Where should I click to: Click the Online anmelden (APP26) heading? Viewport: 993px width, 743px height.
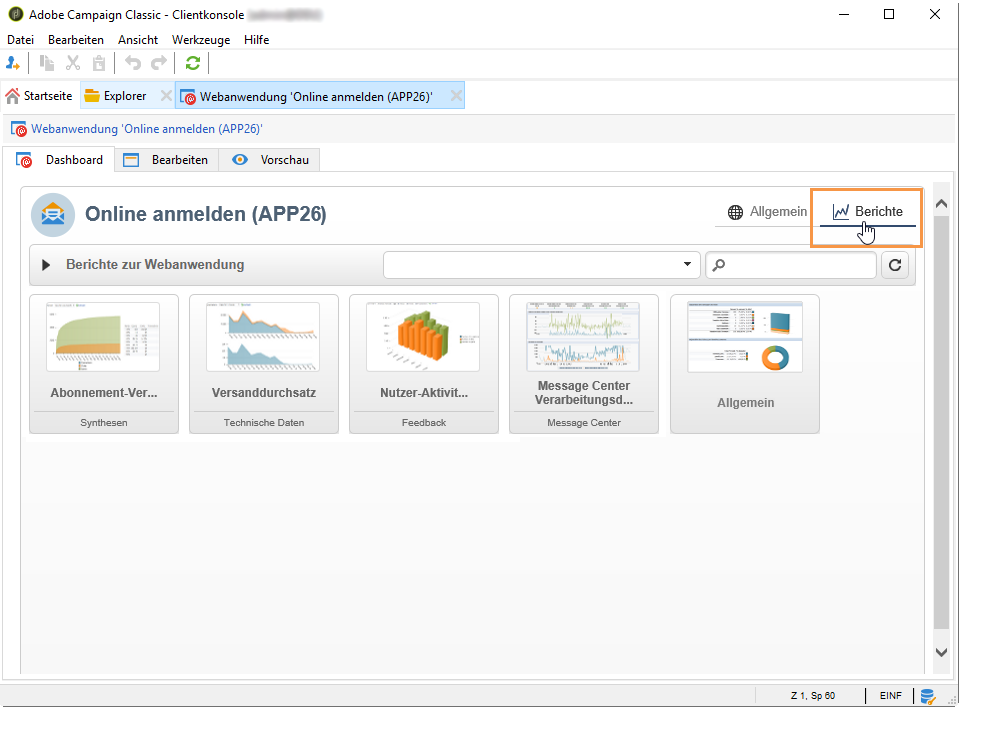(206, 214)
